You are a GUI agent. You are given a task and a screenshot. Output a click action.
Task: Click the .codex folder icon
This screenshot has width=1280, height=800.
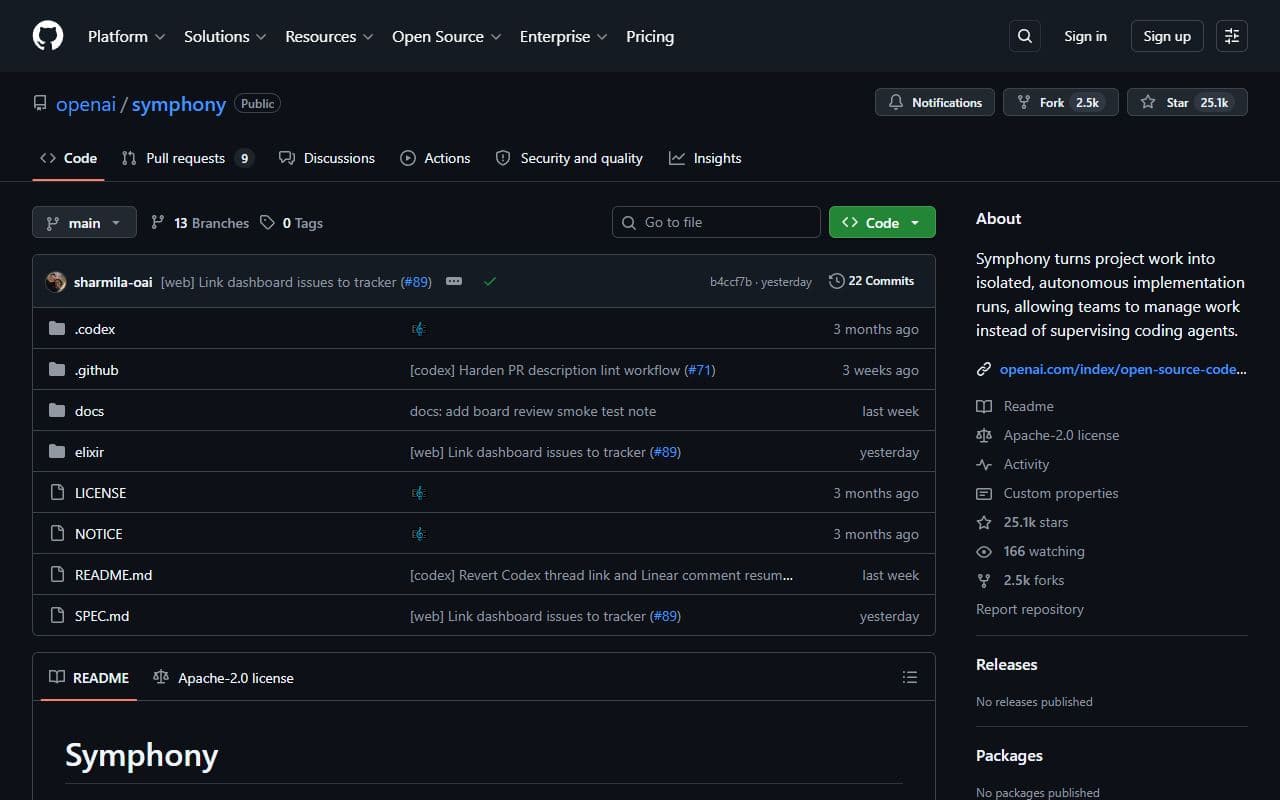click(57, 329)
